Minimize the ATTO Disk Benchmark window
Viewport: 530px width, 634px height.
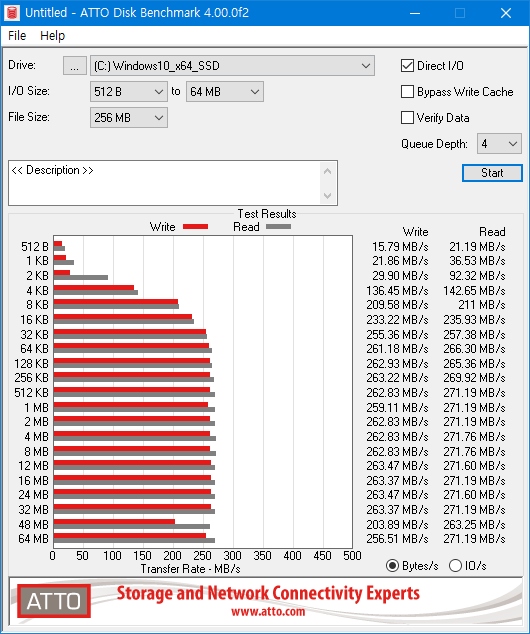tap(415, 13)
